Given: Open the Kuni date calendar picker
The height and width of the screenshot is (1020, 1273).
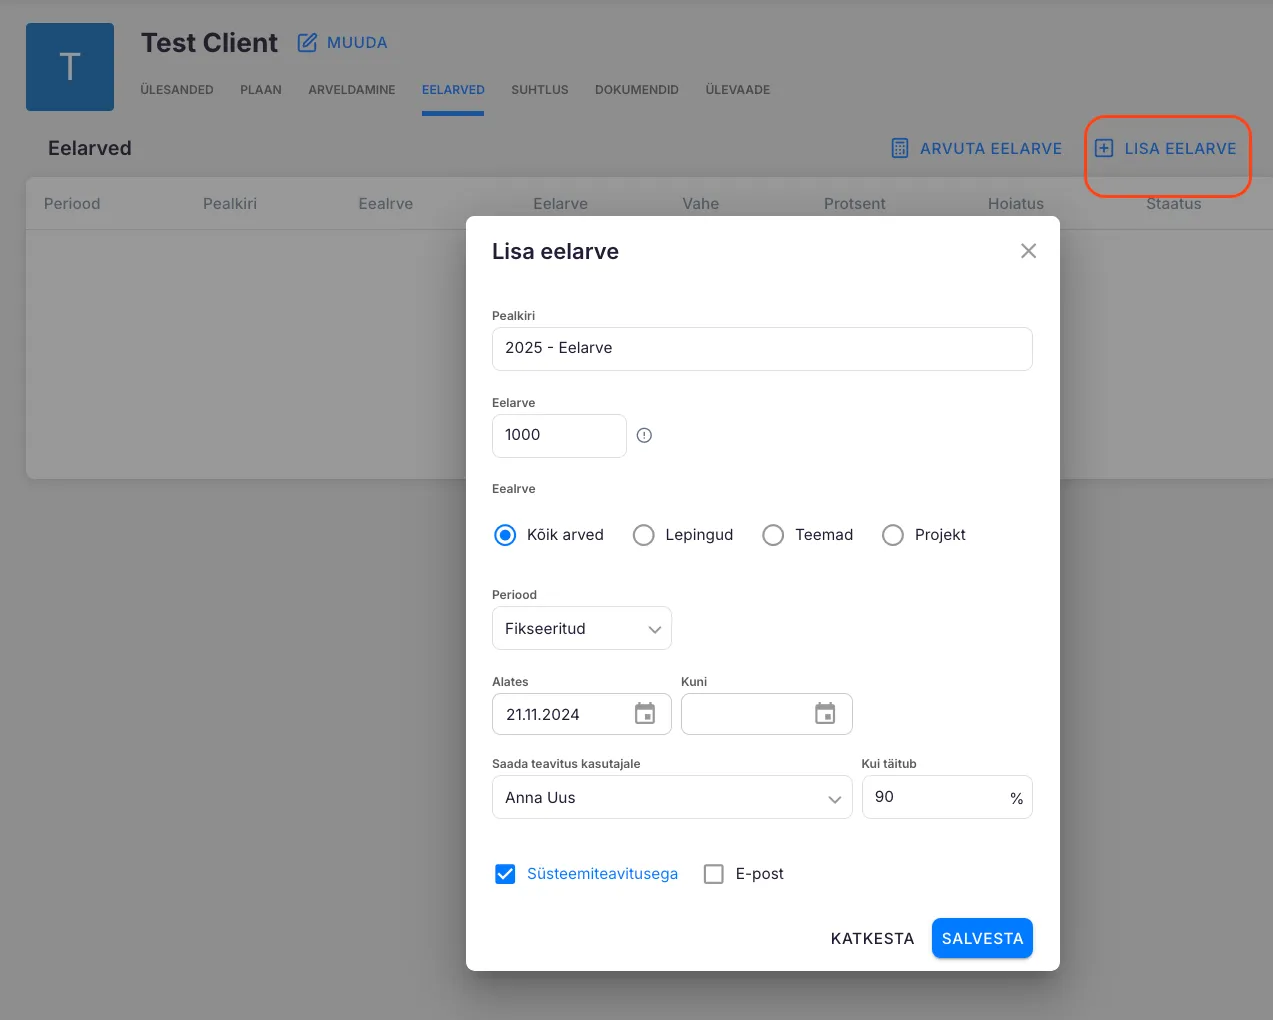Looking at the screenshot, I should pyautogui.click(x=825, y=714).
